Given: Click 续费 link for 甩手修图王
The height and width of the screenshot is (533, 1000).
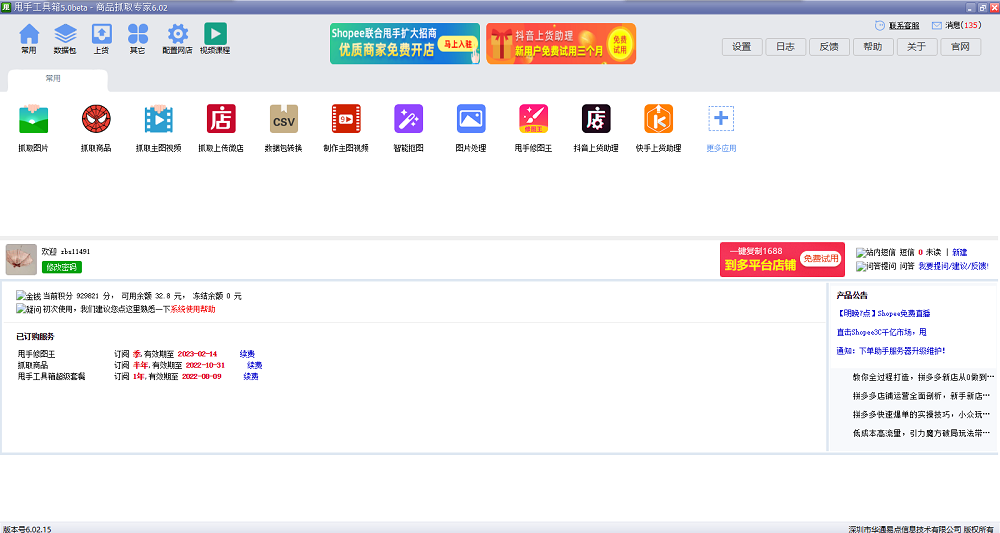Looking at the screenshot, I should click(247, 354).
